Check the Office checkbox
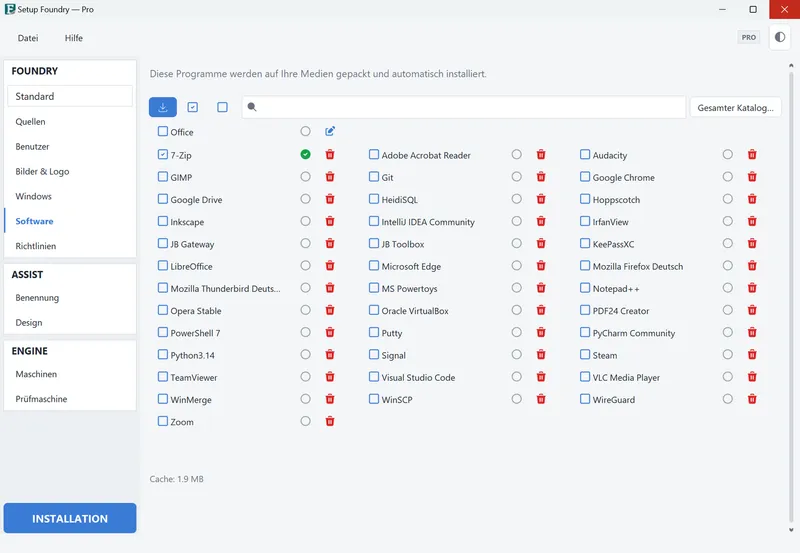Screen dimensions: 800x553 163,131
